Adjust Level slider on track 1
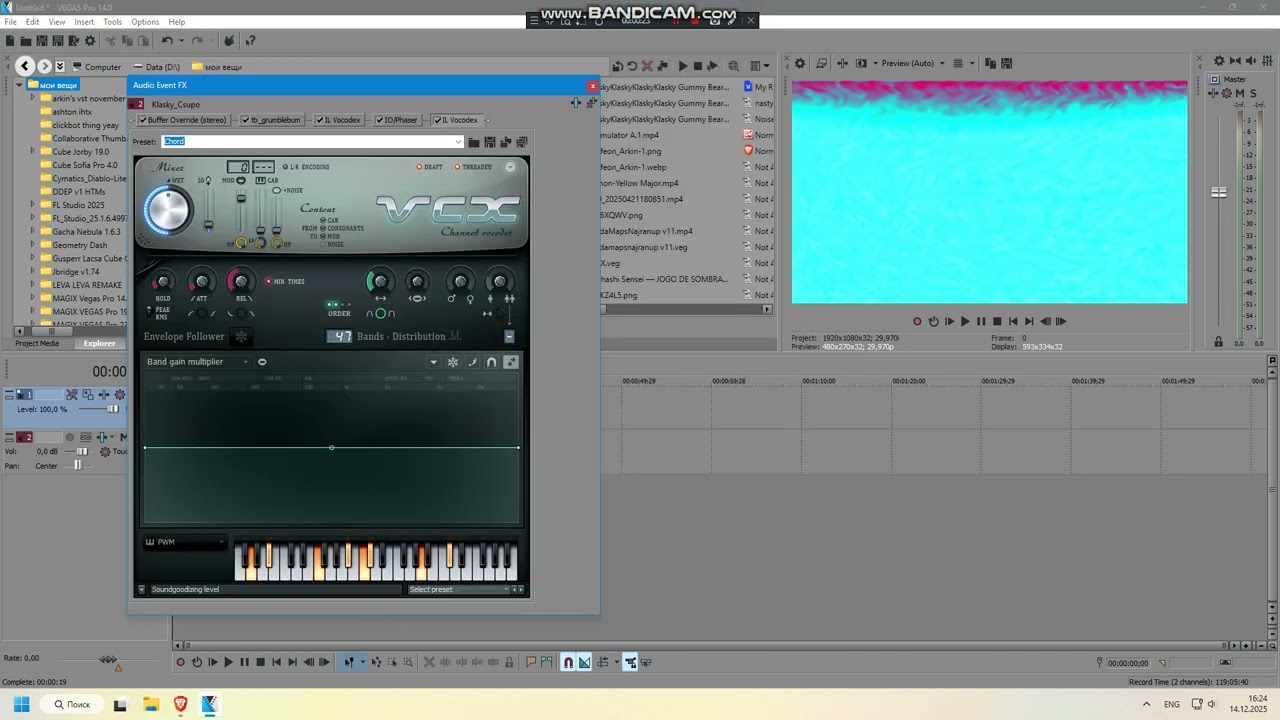 coord(112,409)
